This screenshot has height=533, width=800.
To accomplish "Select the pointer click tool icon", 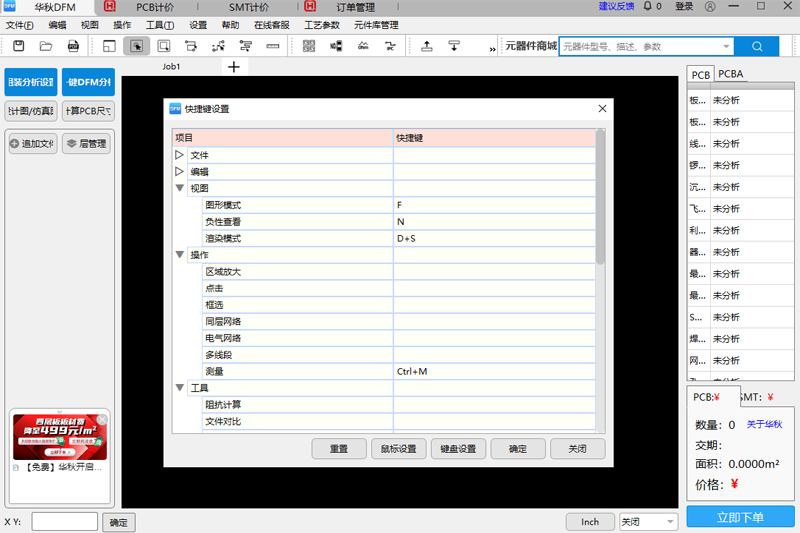I will [x=137, y=46].
